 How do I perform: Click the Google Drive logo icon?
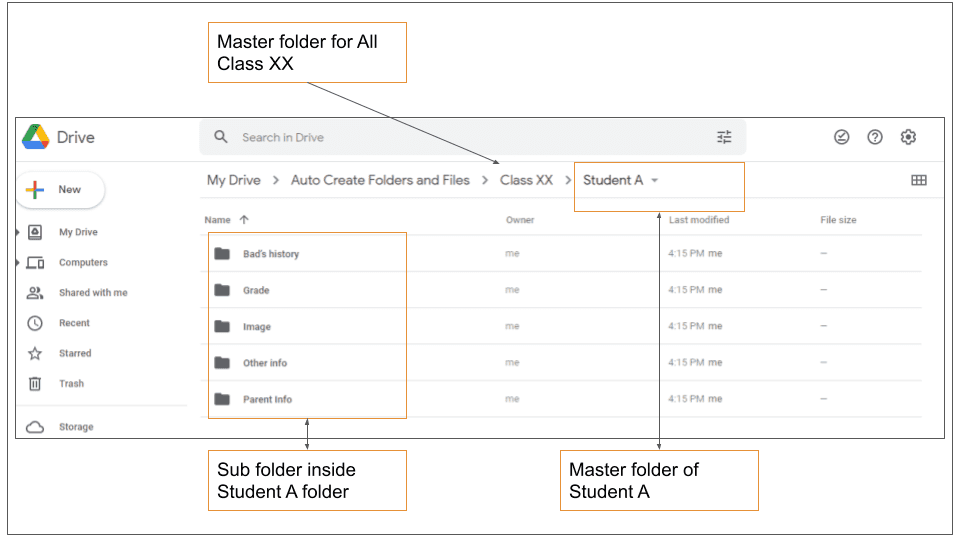36,138
